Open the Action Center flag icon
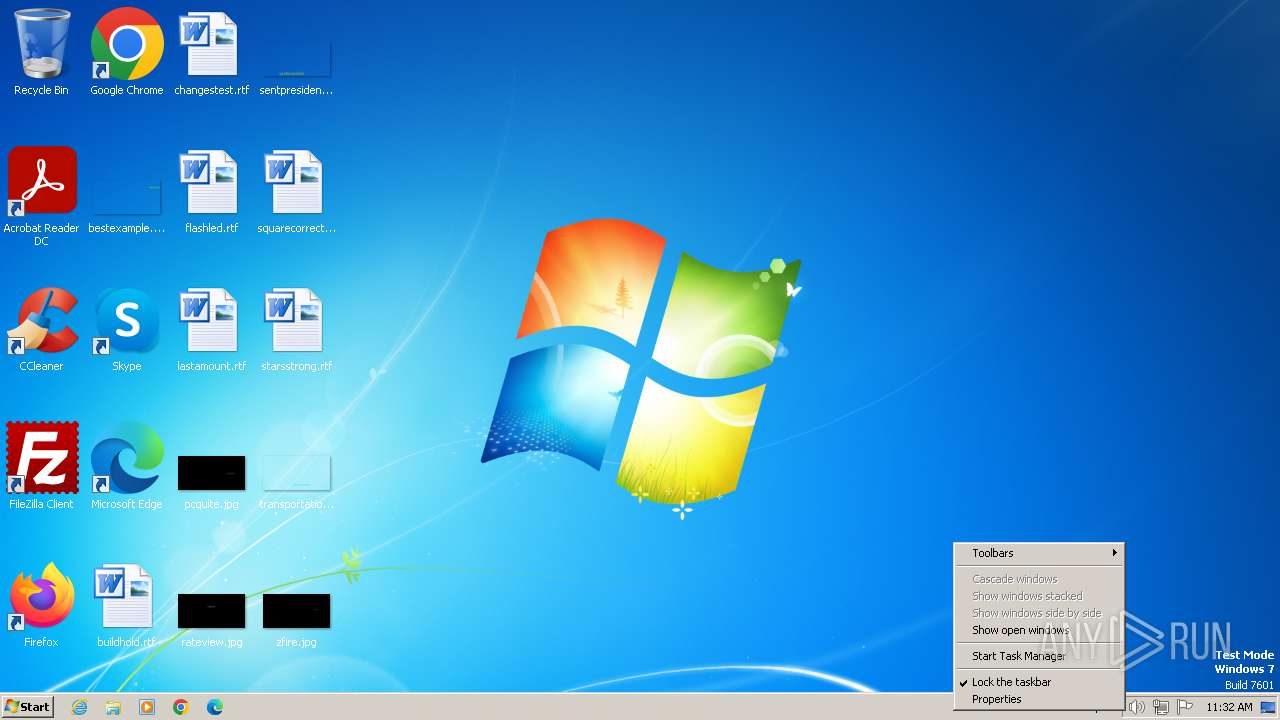Screen dimensions: 1280x720 coord(1185,707)
